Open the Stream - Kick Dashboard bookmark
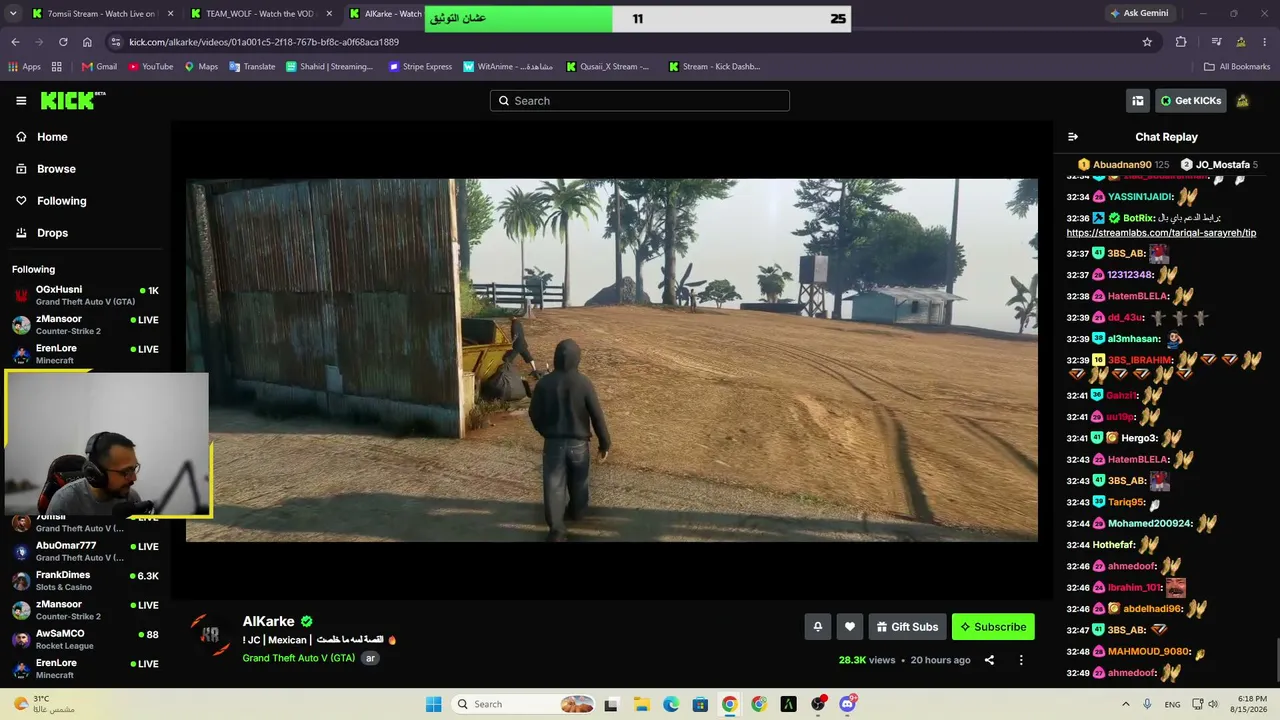This screenshot has height=720, width=1280. (714, 67)
